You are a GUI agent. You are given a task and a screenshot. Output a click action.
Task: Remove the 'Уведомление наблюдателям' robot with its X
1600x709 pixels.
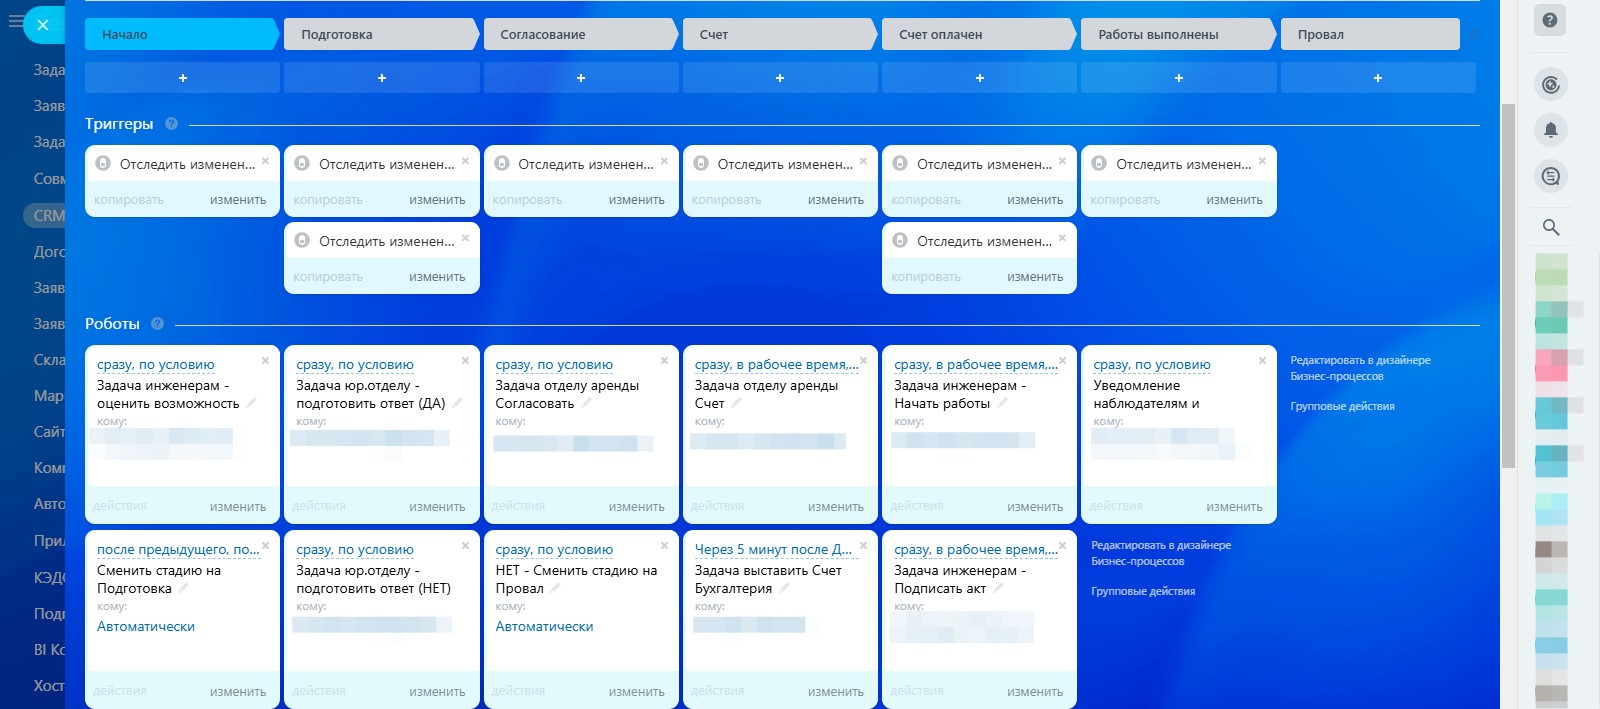point(1262,361)
